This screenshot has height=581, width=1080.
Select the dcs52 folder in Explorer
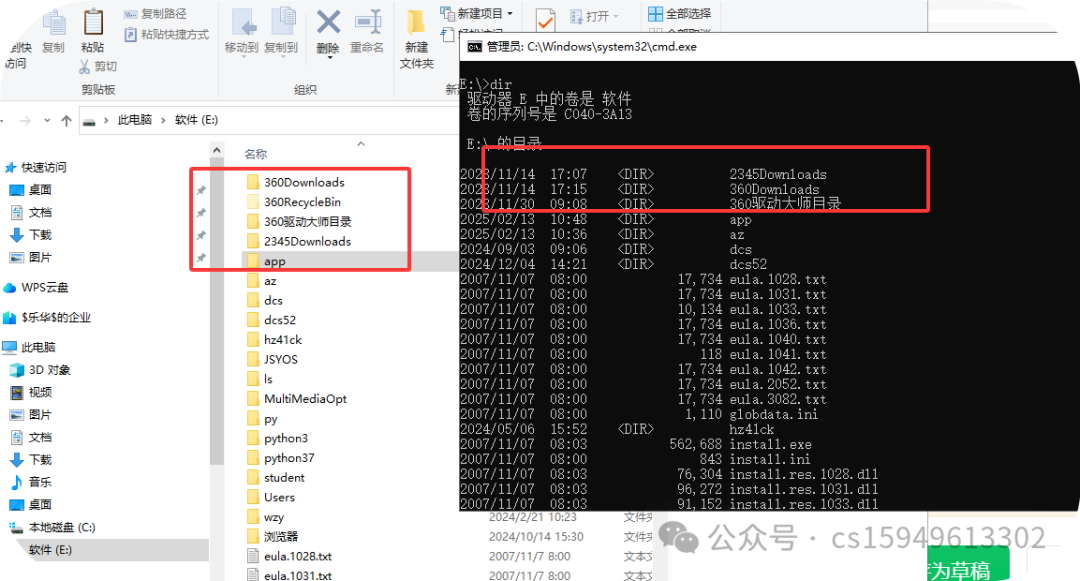pos(280,320)
